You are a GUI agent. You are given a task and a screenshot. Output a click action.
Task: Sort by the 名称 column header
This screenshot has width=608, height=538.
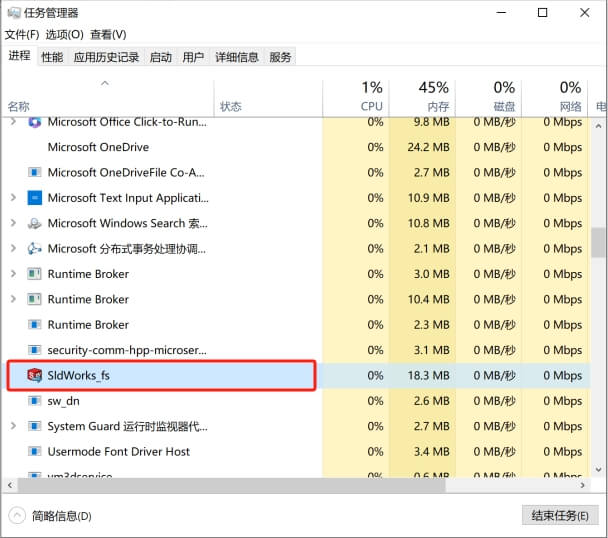107,98
